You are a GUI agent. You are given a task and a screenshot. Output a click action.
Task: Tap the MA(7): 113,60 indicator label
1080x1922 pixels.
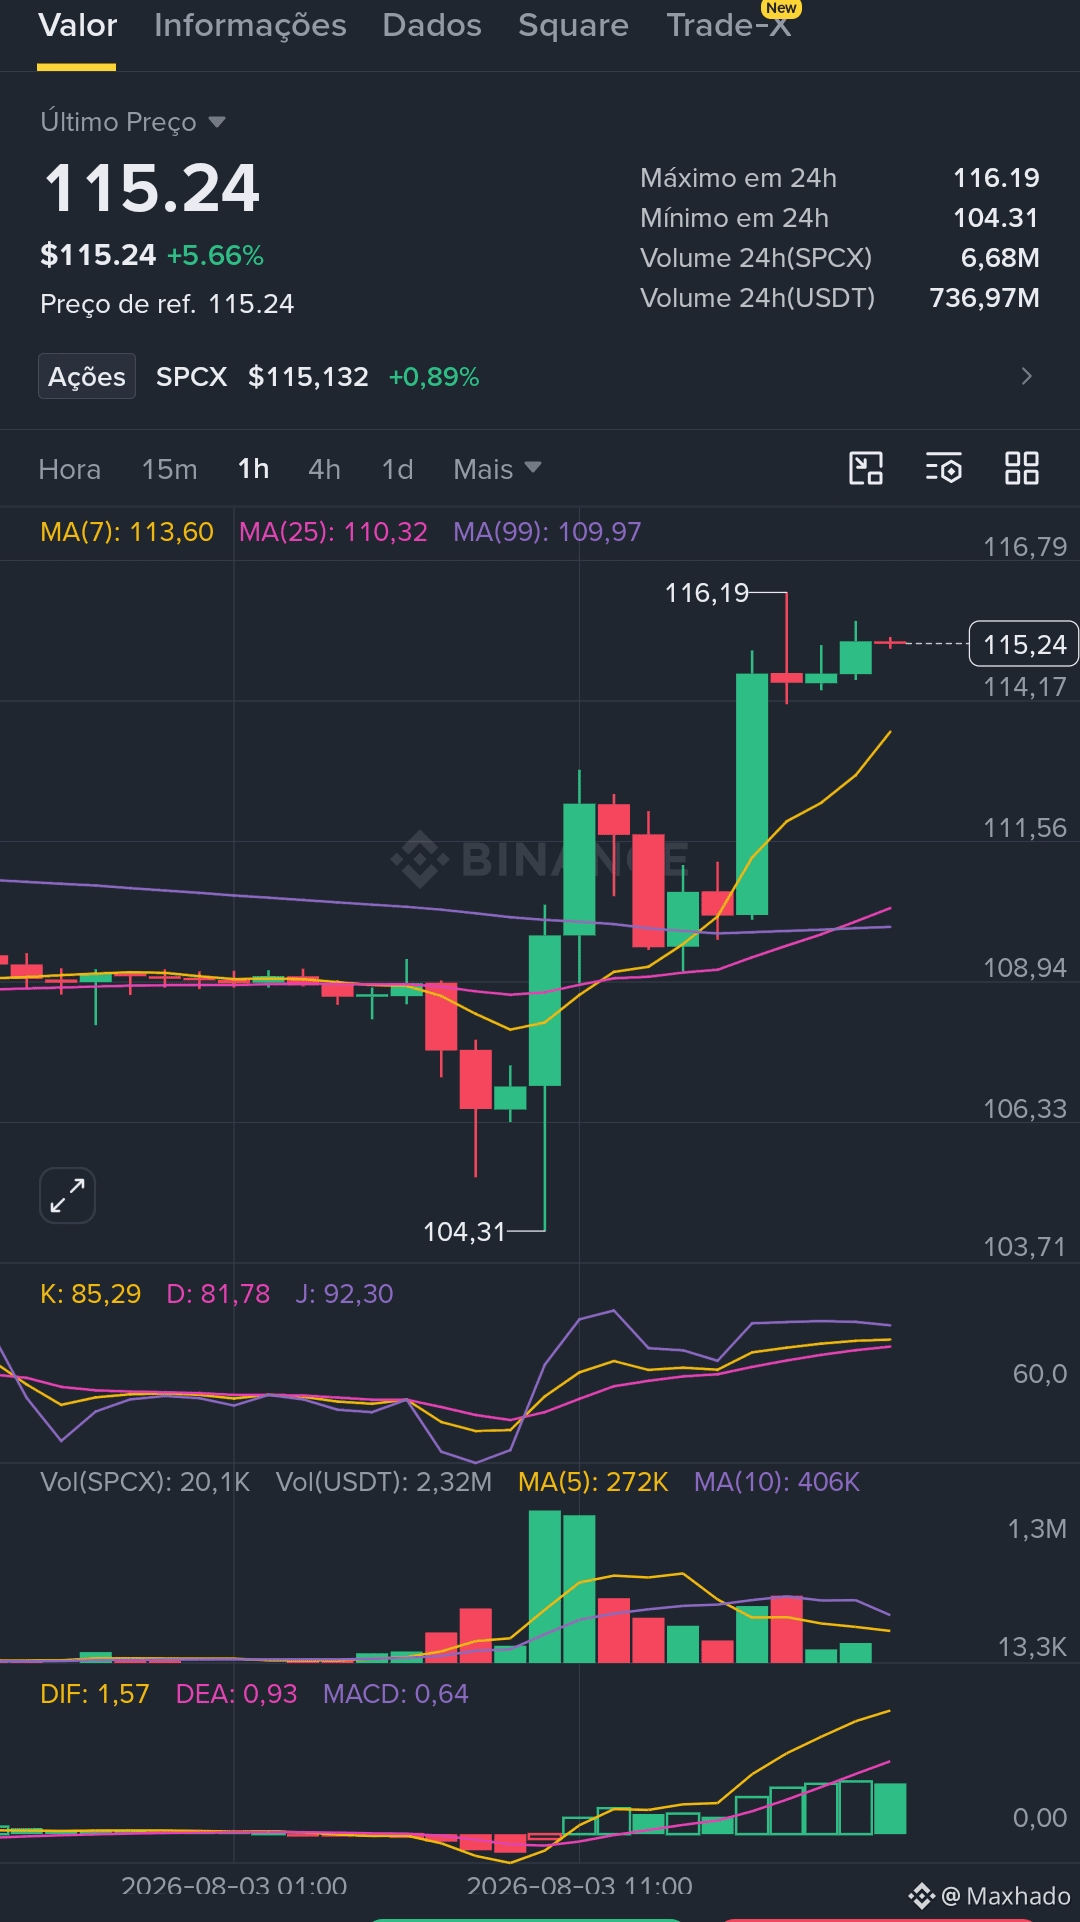pyautogui.click(x=127, y=531)
